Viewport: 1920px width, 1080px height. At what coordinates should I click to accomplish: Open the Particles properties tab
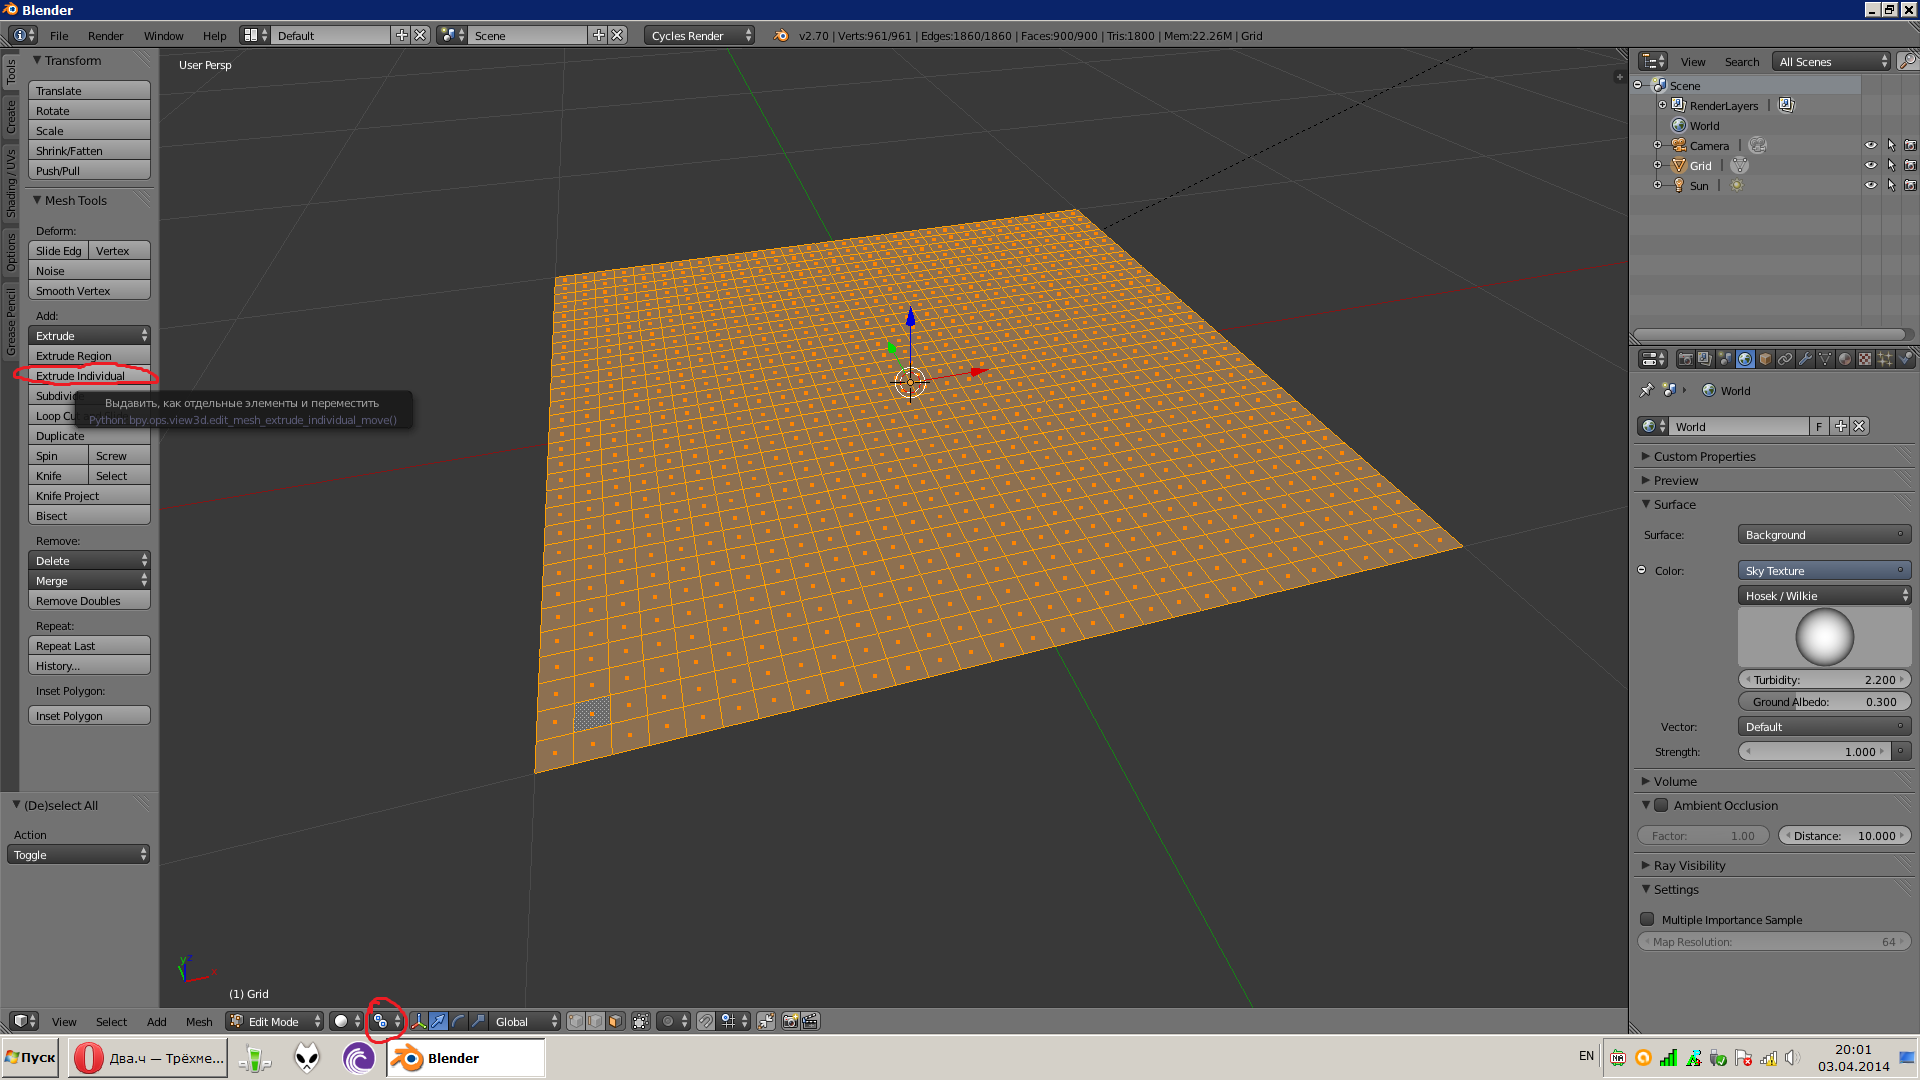tap(1884, 359)
